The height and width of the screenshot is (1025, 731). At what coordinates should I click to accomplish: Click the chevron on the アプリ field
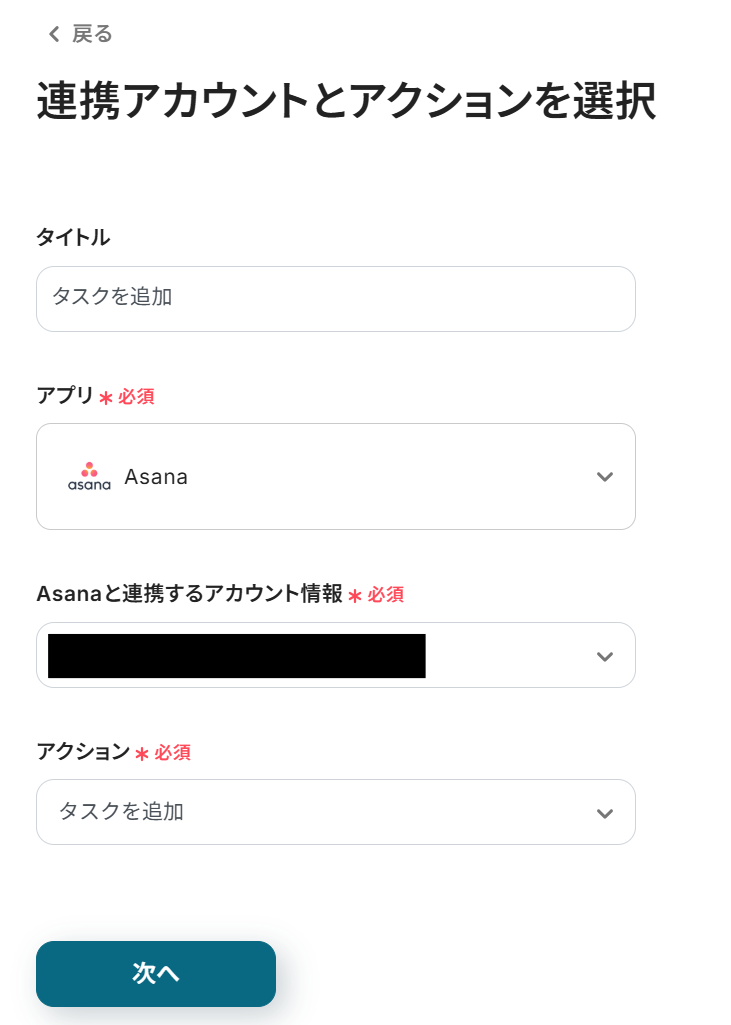click(x=605, y=477)
